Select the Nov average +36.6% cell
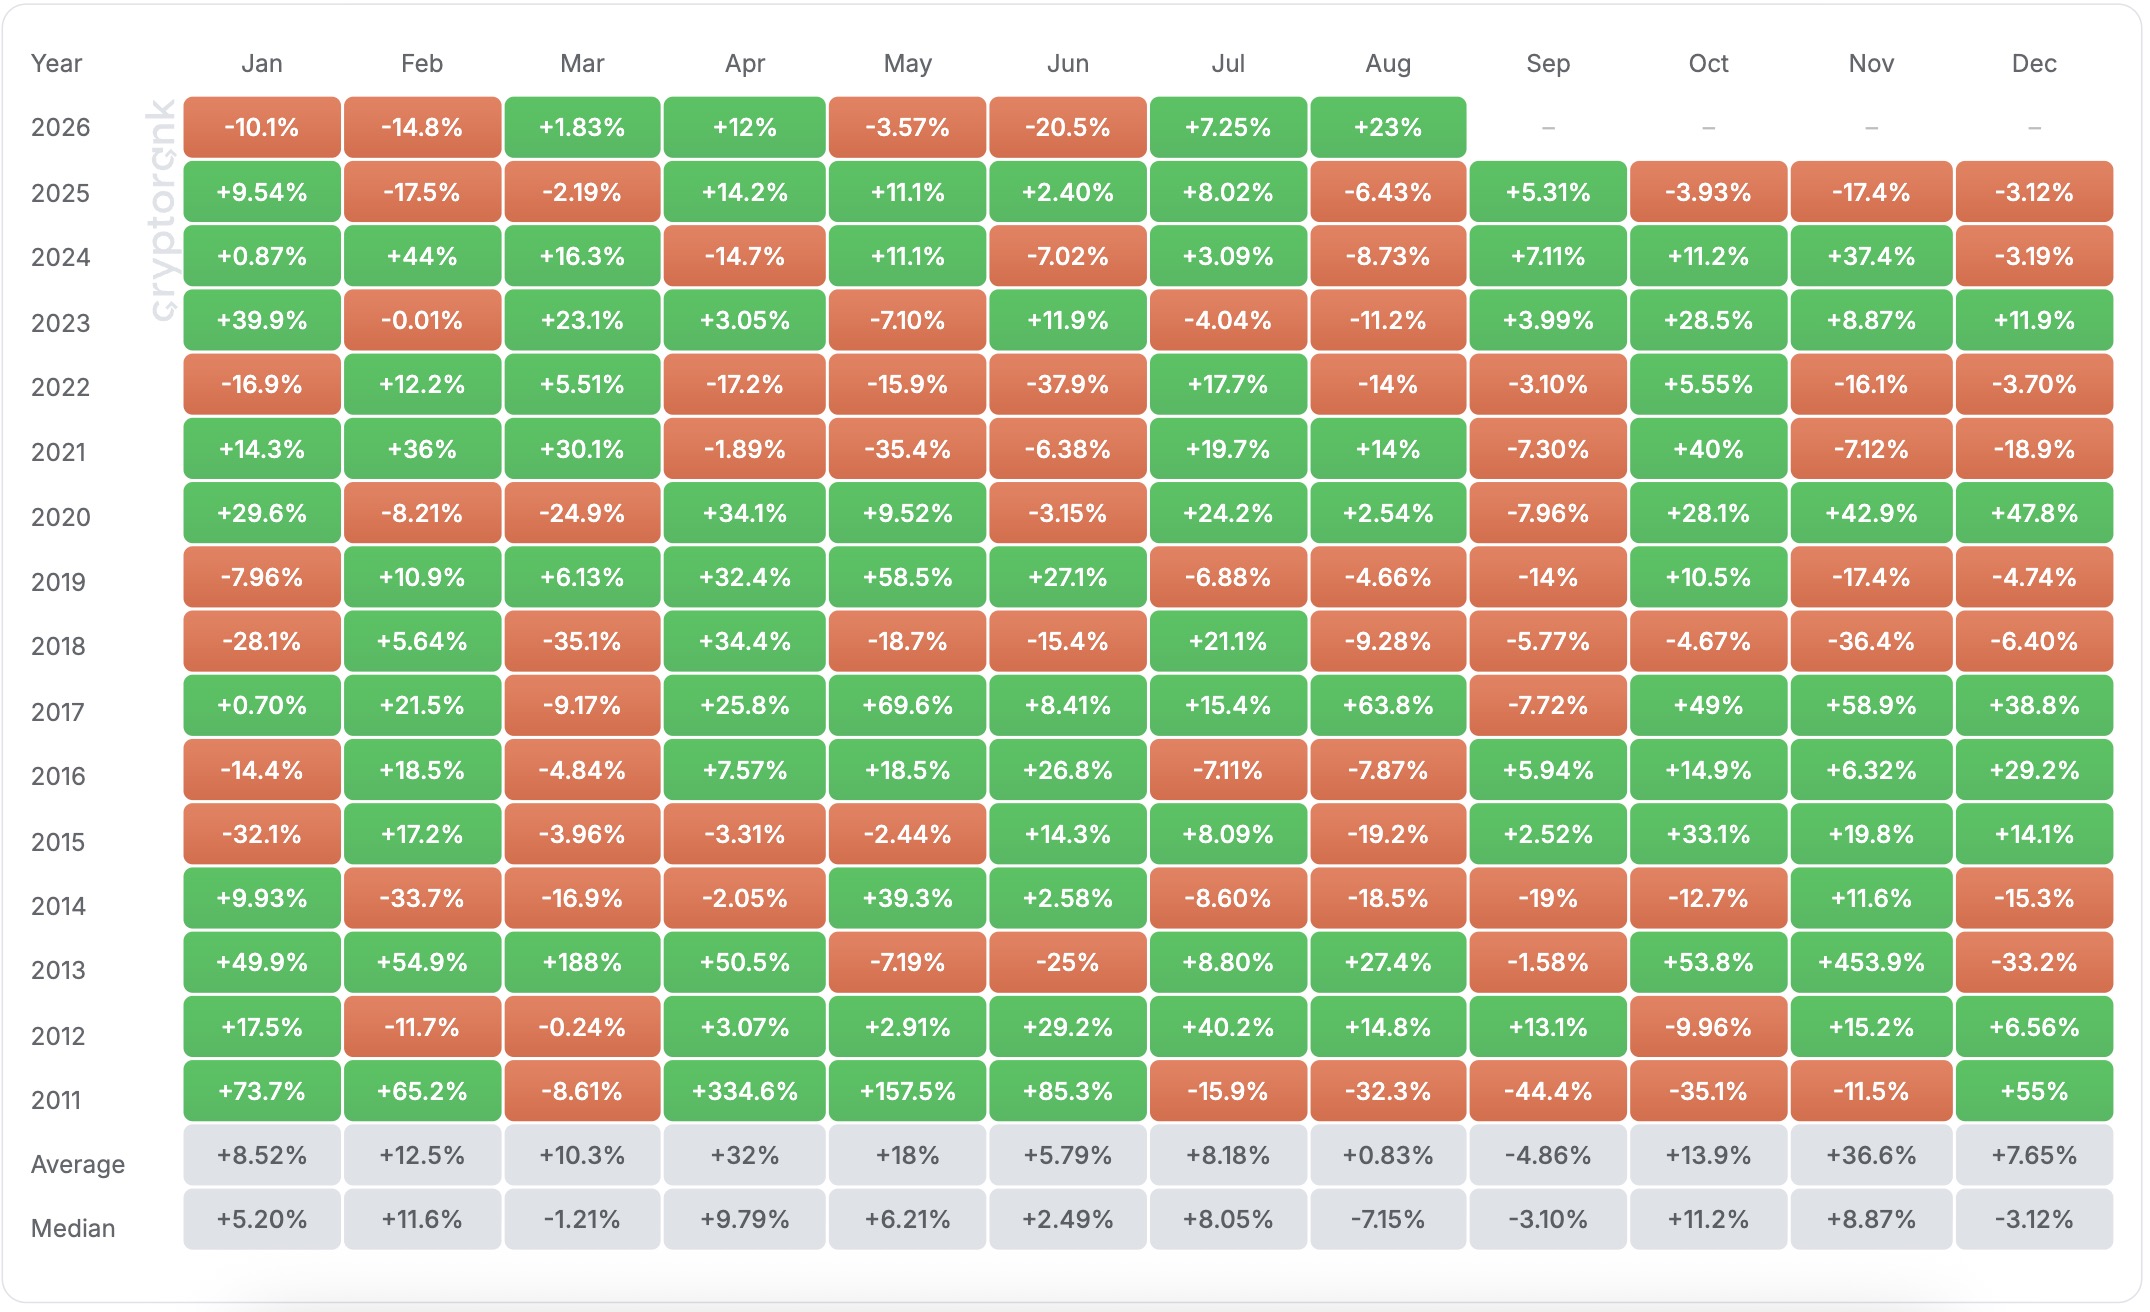 (x=1871, y=1155)
